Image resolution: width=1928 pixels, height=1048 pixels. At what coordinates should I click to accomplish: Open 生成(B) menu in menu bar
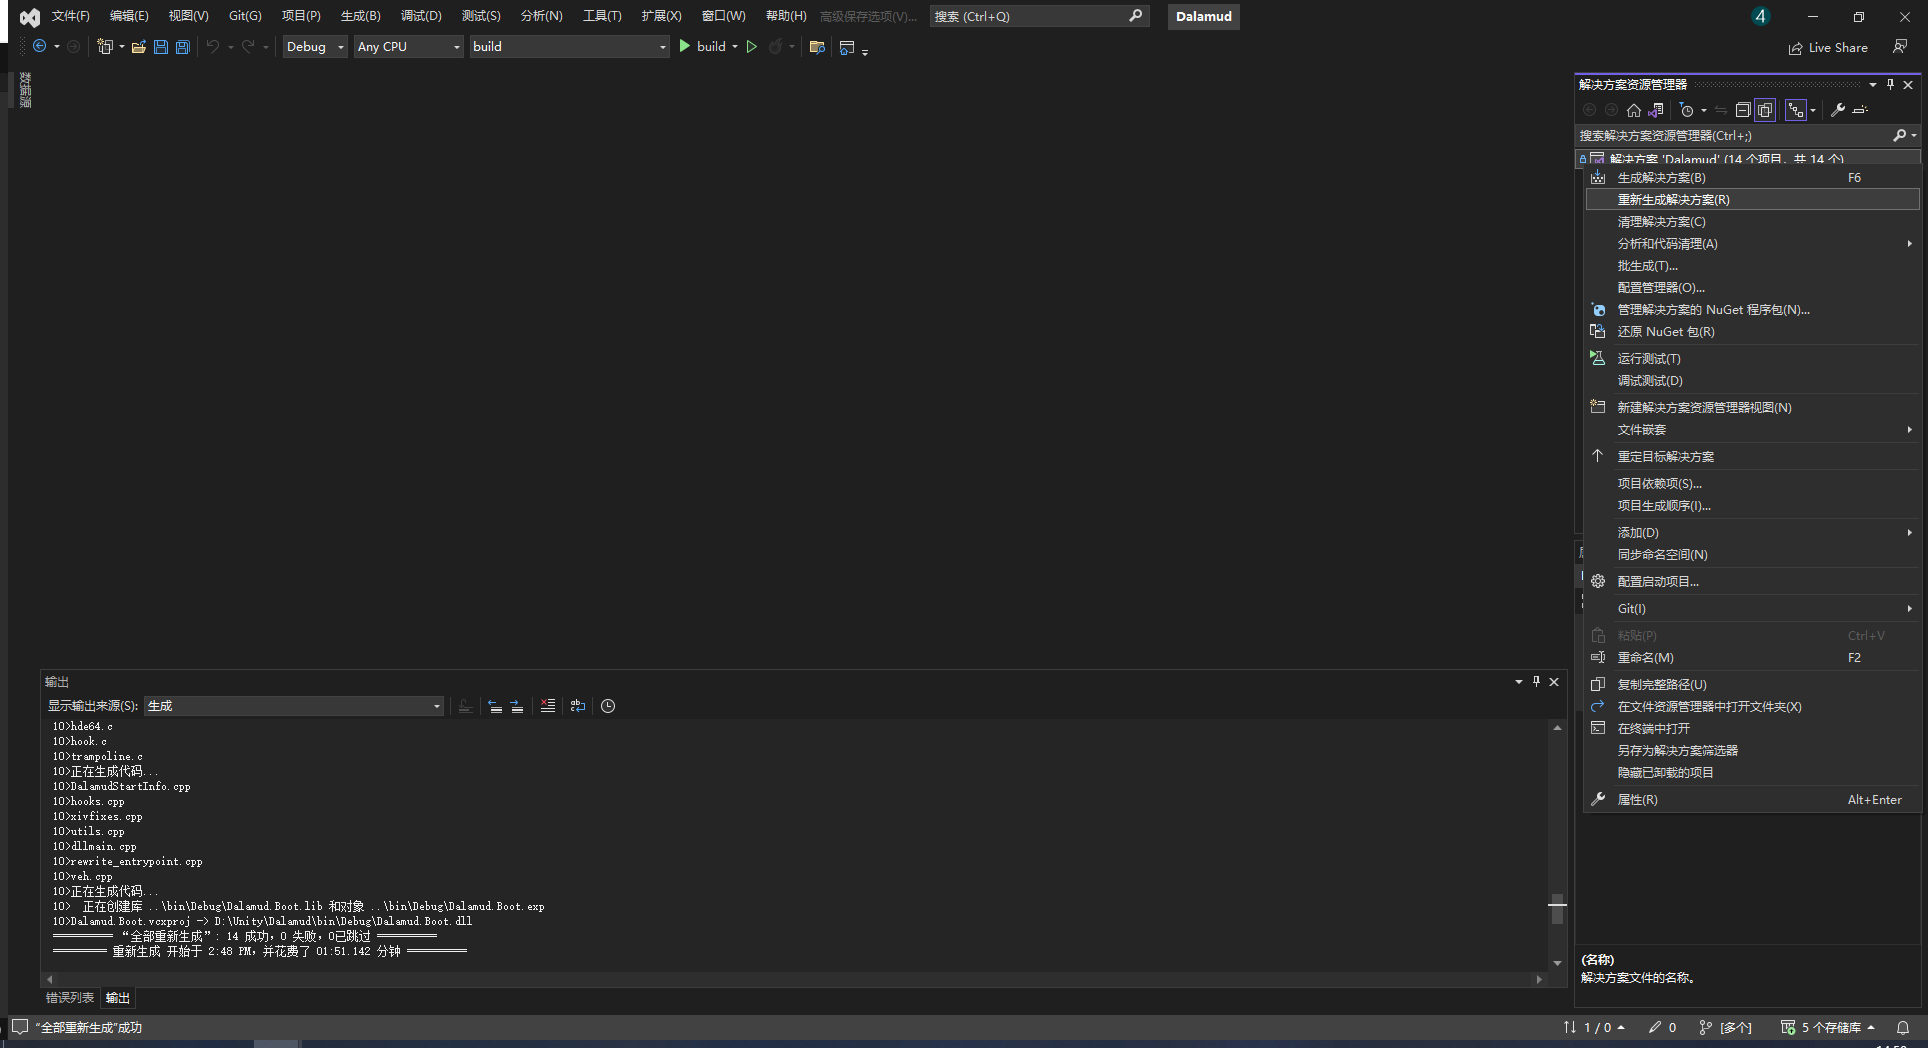(360, 16)
